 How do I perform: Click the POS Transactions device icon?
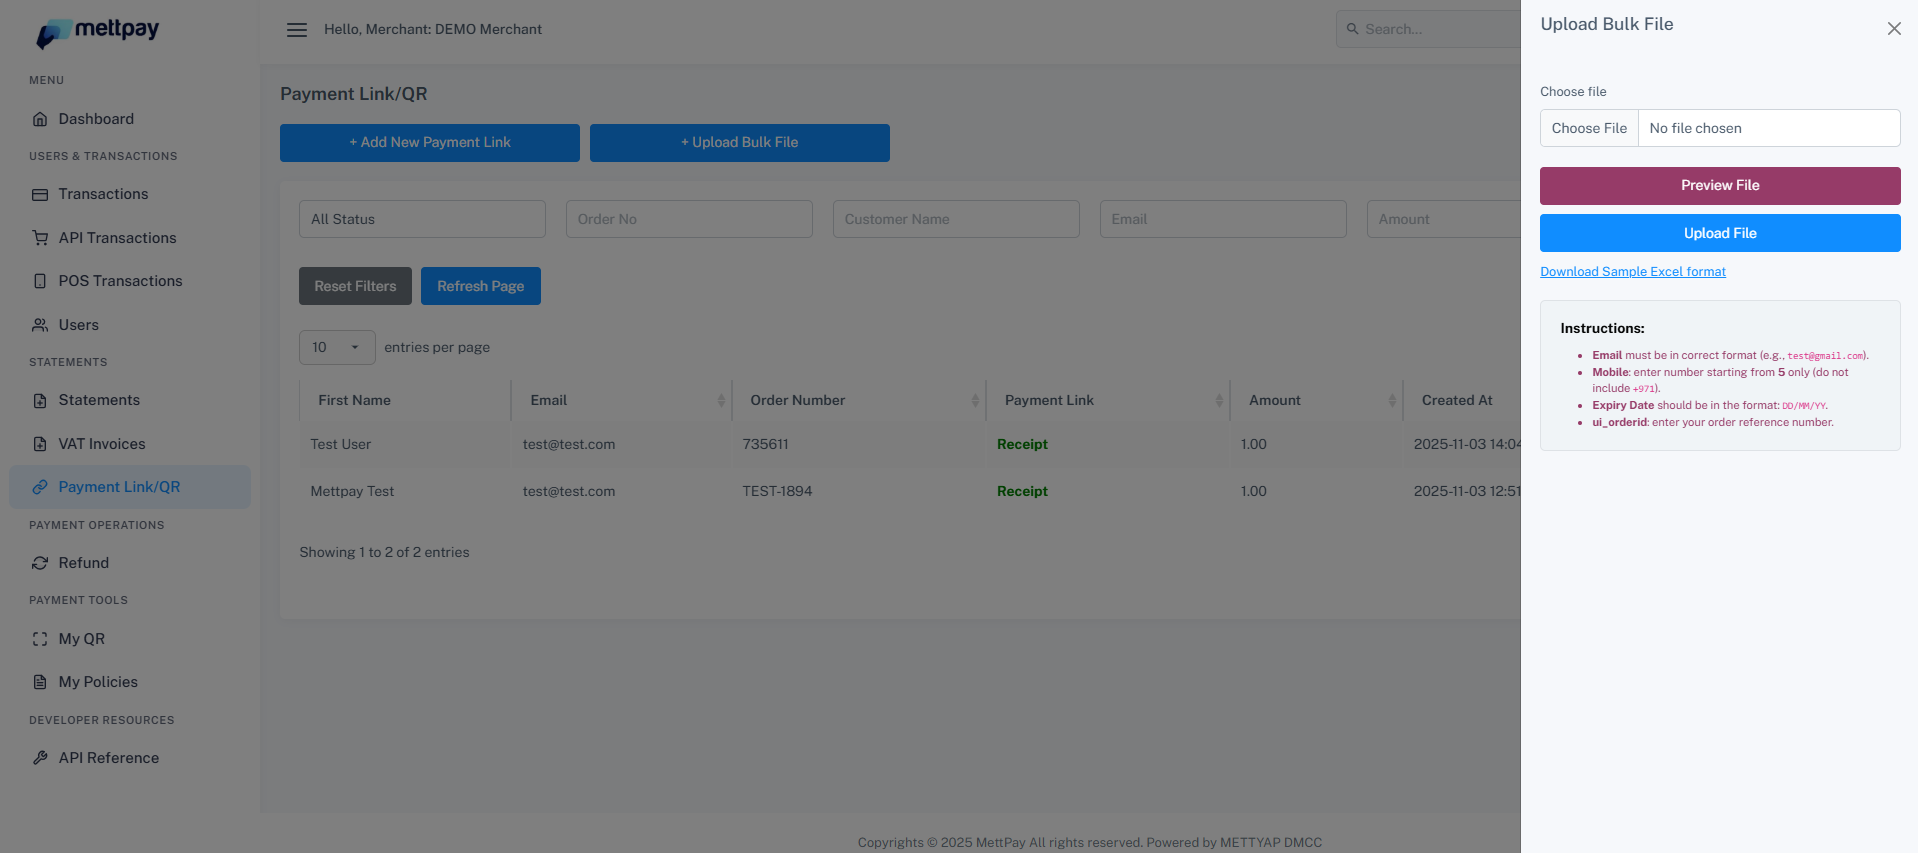[40, 281]
